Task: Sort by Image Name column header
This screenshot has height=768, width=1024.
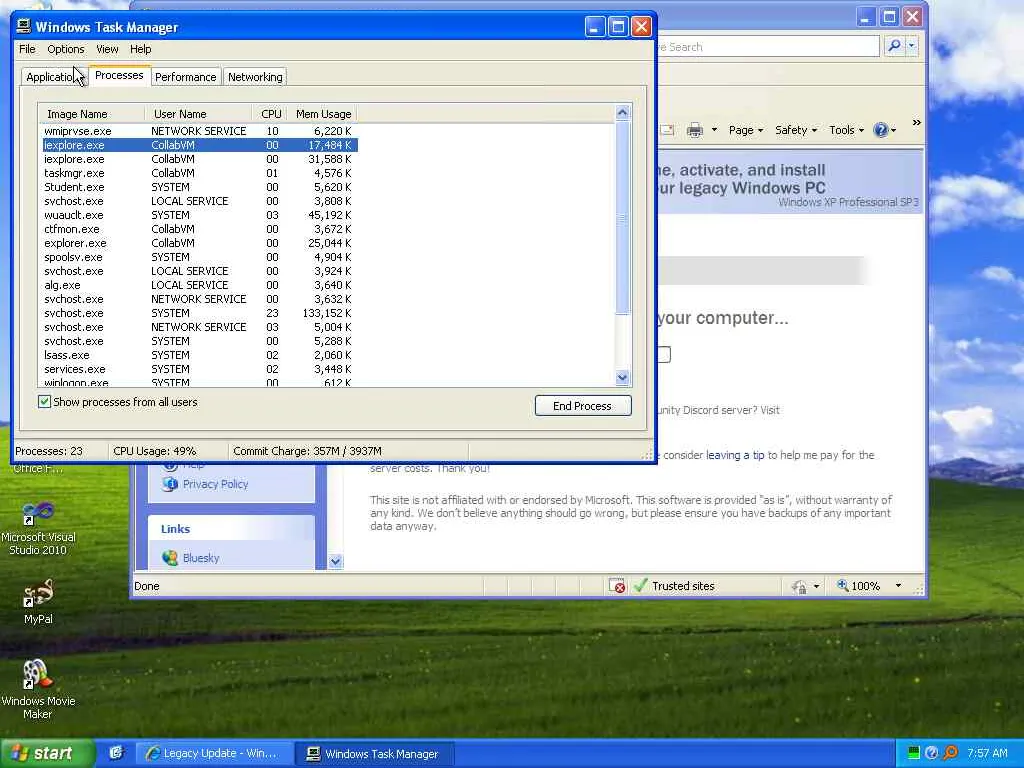Action: click(x=91, y=114)
